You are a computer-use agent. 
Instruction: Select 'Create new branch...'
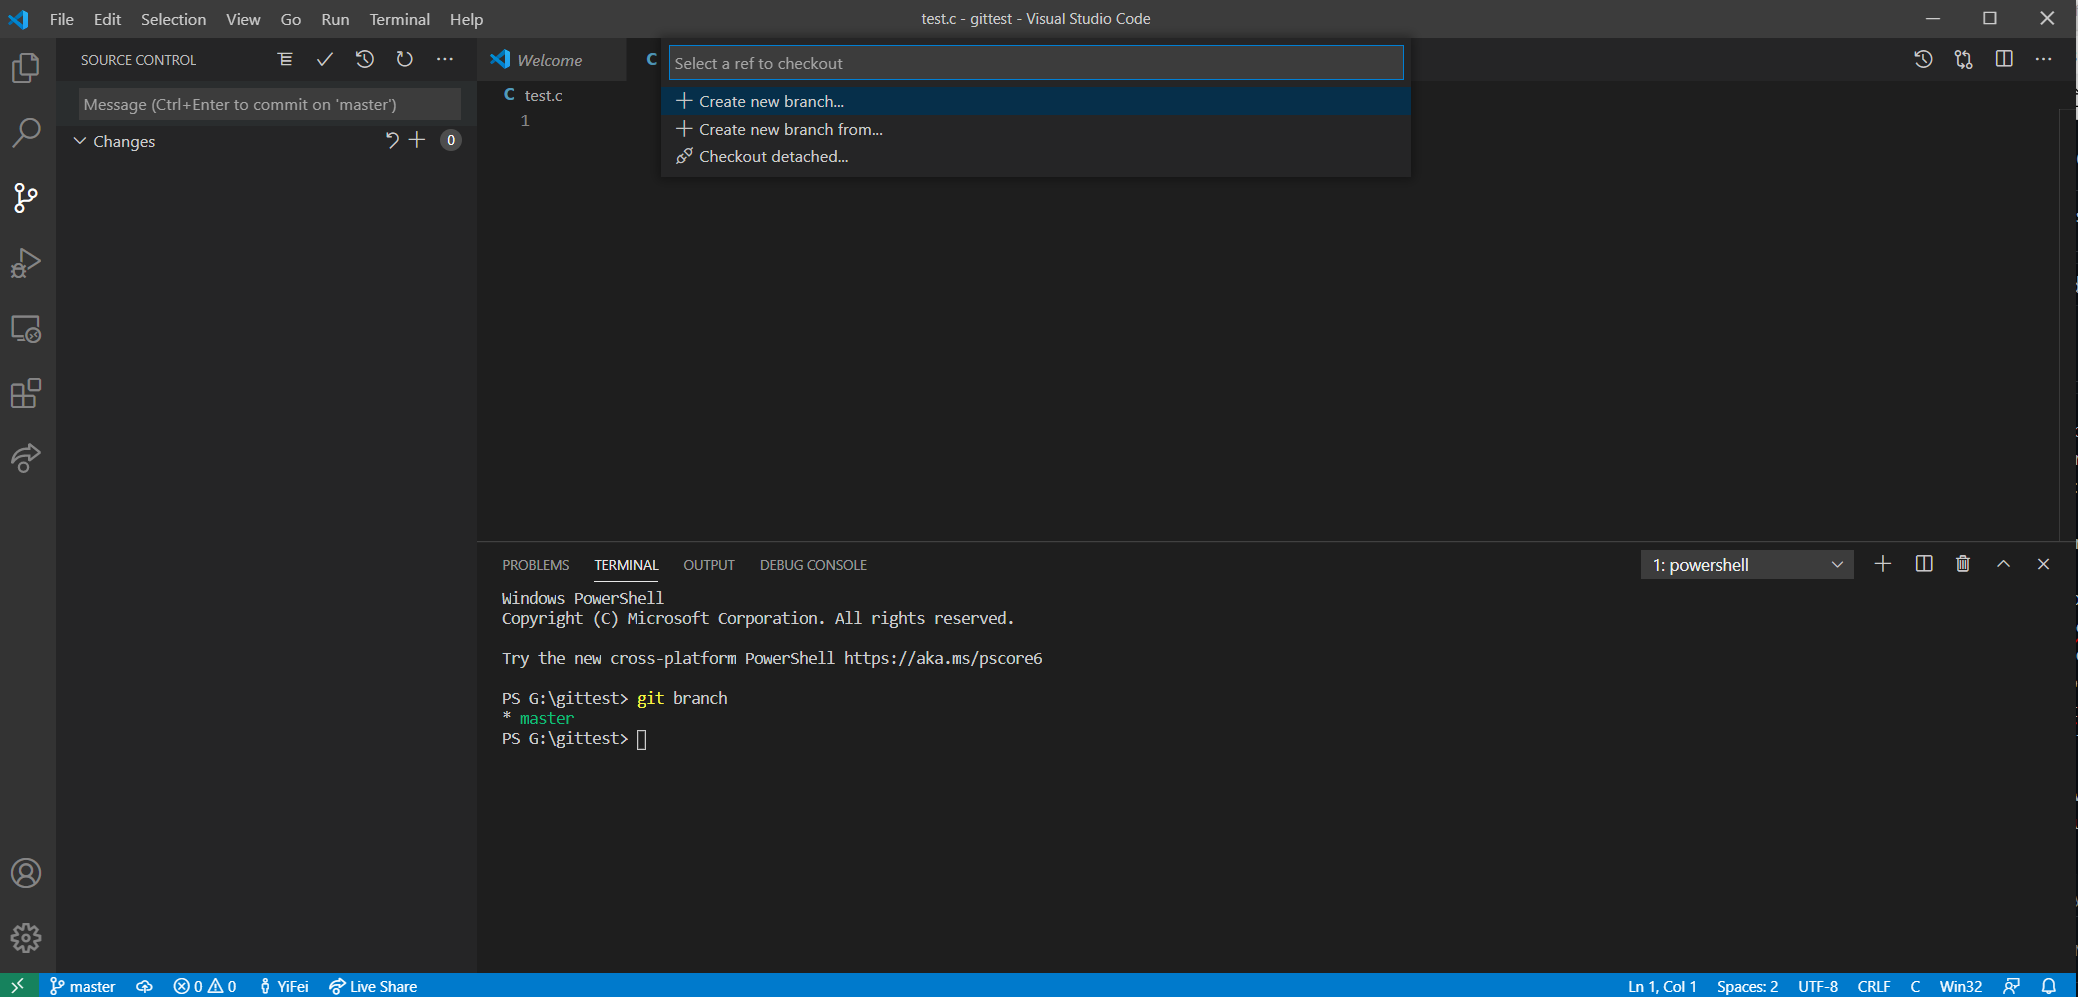770,101
